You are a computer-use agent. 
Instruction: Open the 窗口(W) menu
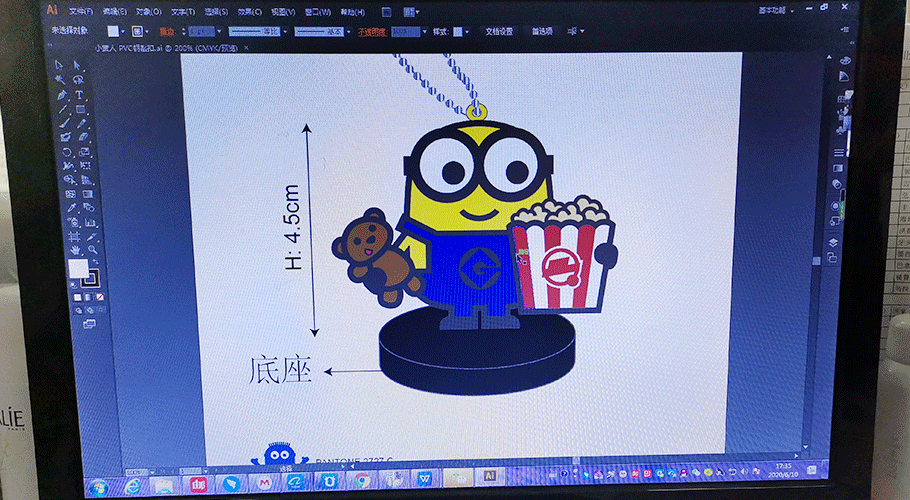317,12
